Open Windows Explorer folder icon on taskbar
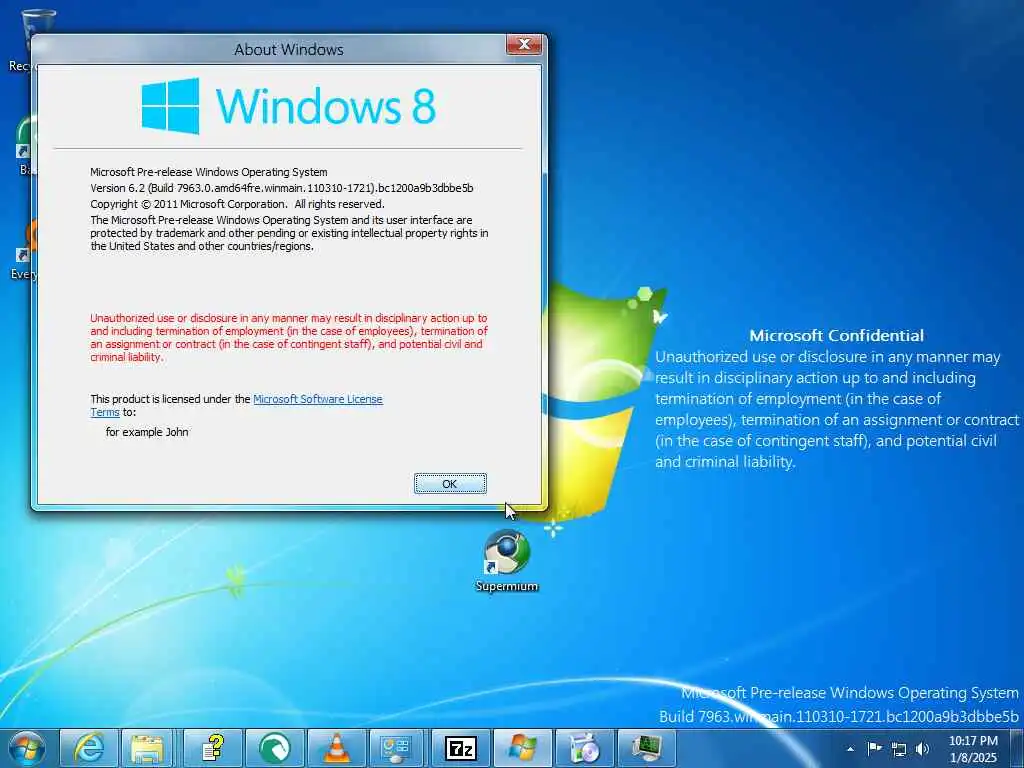 pos(148,748)
